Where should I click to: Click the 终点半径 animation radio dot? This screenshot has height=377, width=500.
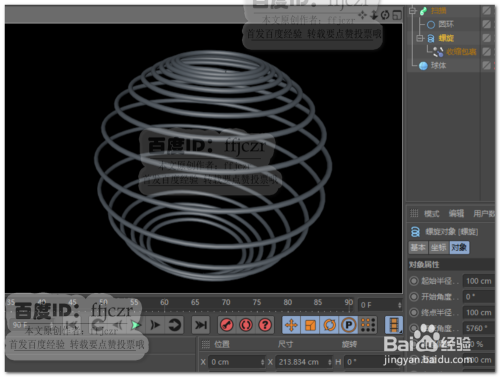[414, 313]
